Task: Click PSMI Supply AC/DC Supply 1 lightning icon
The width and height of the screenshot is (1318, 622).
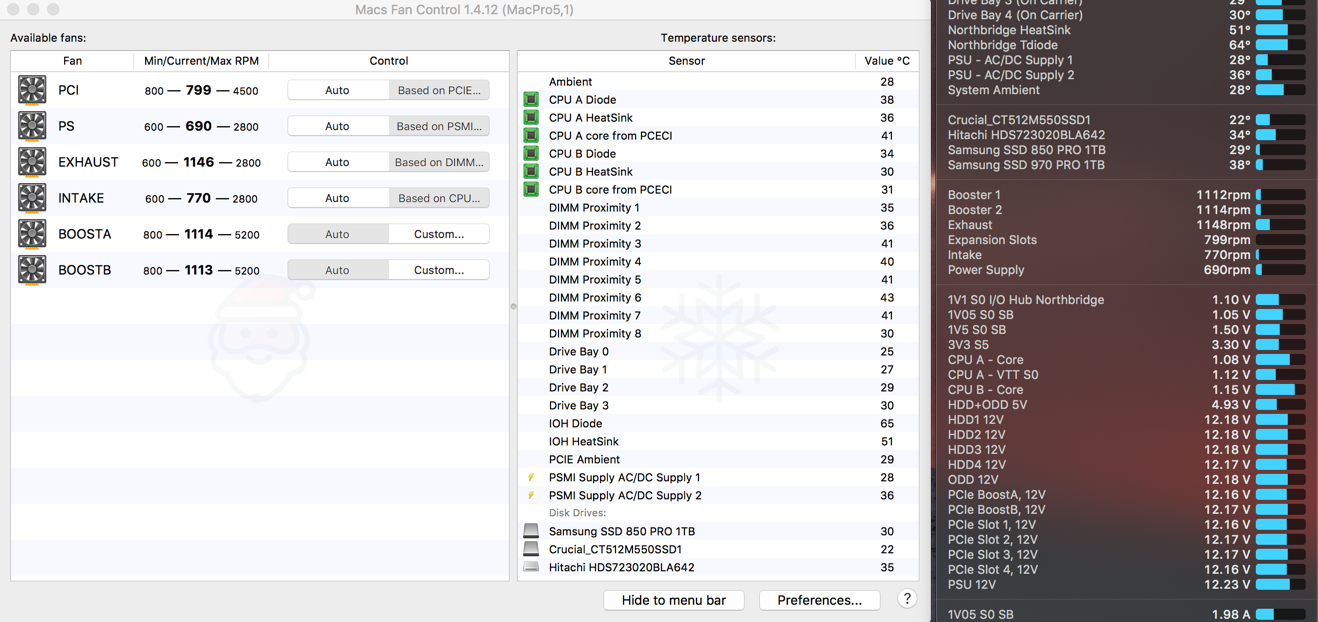Action: [x=531, y=478]
